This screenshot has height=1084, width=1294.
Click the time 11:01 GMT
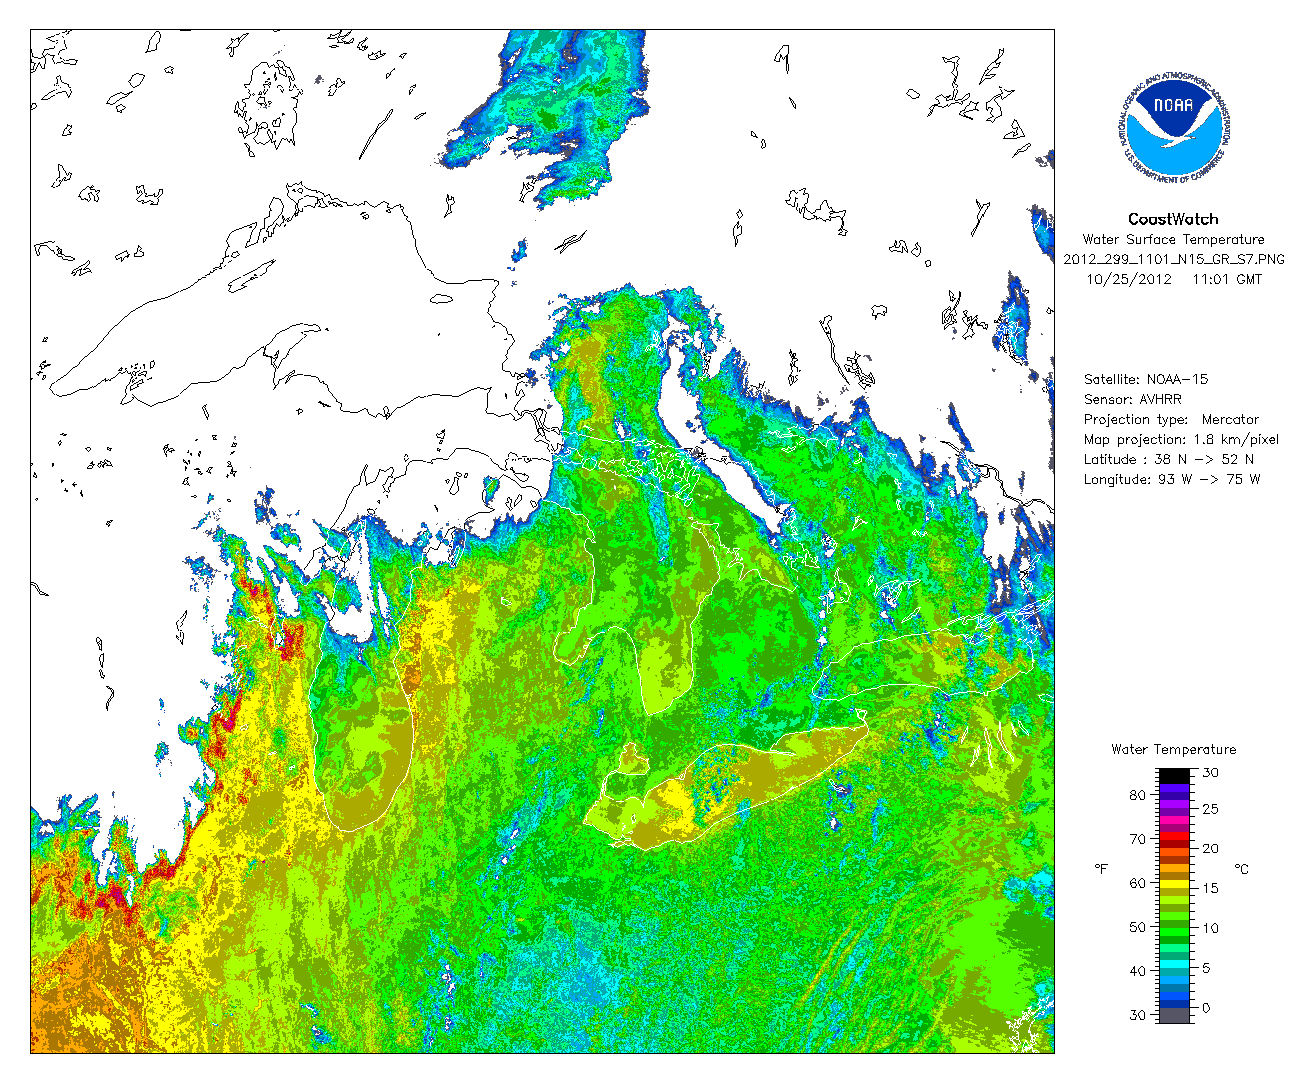(x=1227, y=279)
